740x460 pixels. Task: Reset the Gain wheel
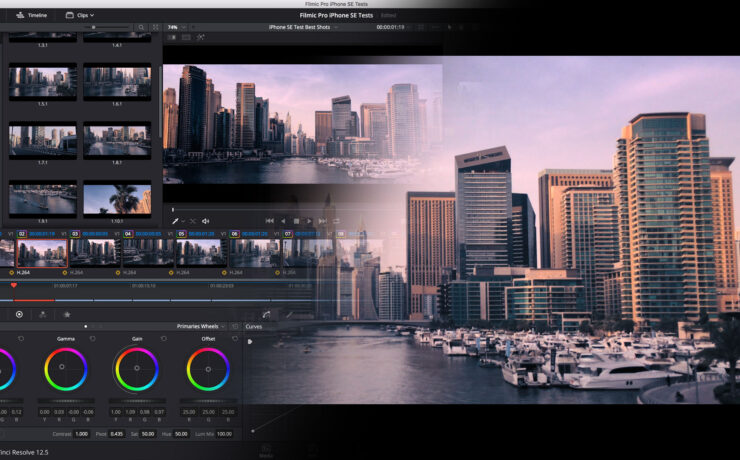coord(163,339)
